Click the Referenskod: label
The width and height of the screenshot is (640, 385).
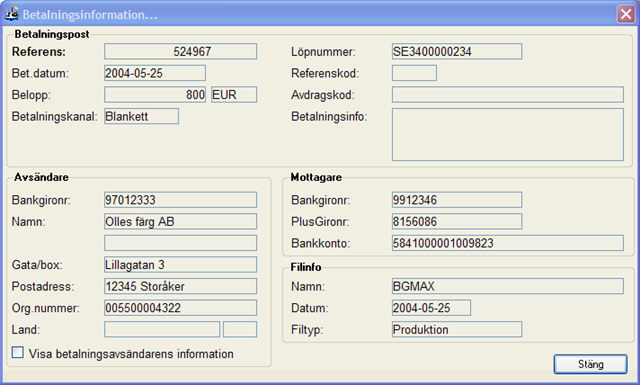325,73
